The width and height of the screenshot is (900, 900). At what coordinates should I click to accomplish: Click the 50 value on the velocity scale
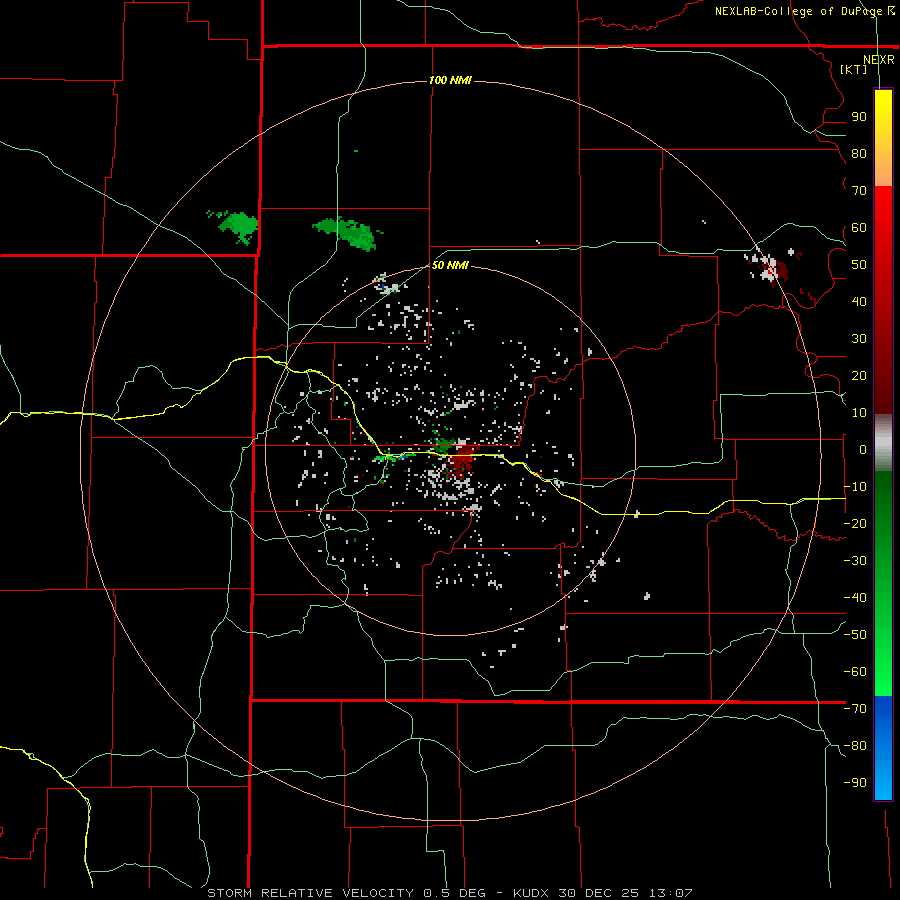click(859, 265)
